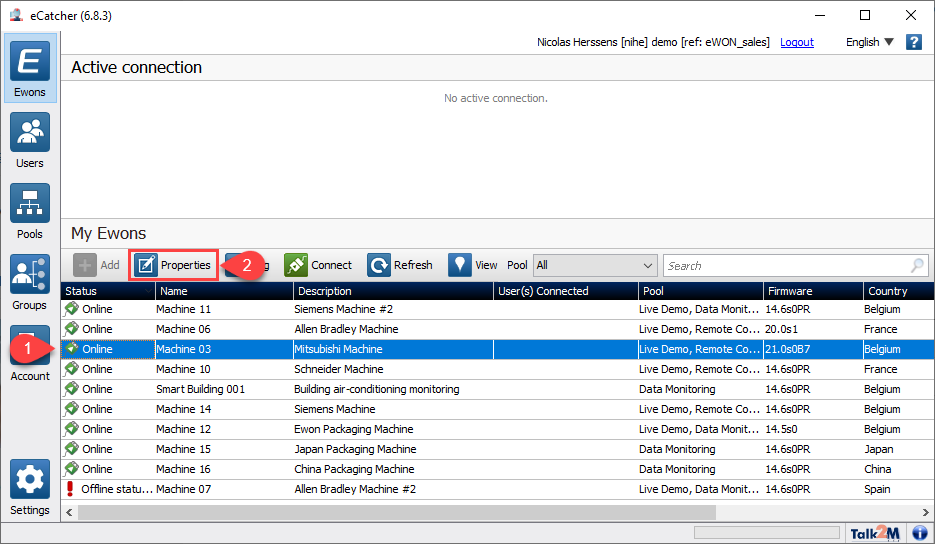Click the Machine 16 online status icon
The width and height of the screenshot is (935, 544).
pos(72,468)
